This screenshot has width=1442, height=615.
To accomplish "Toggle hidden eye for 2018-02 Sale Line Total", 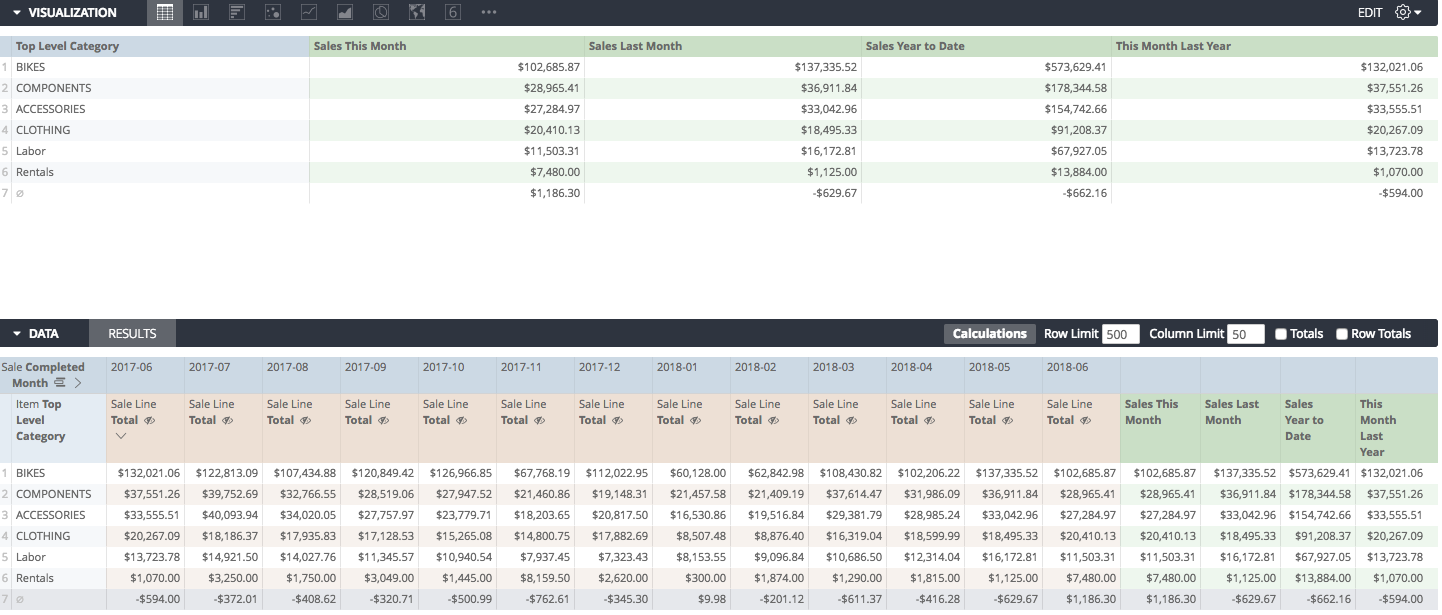I will click(773, 421).
